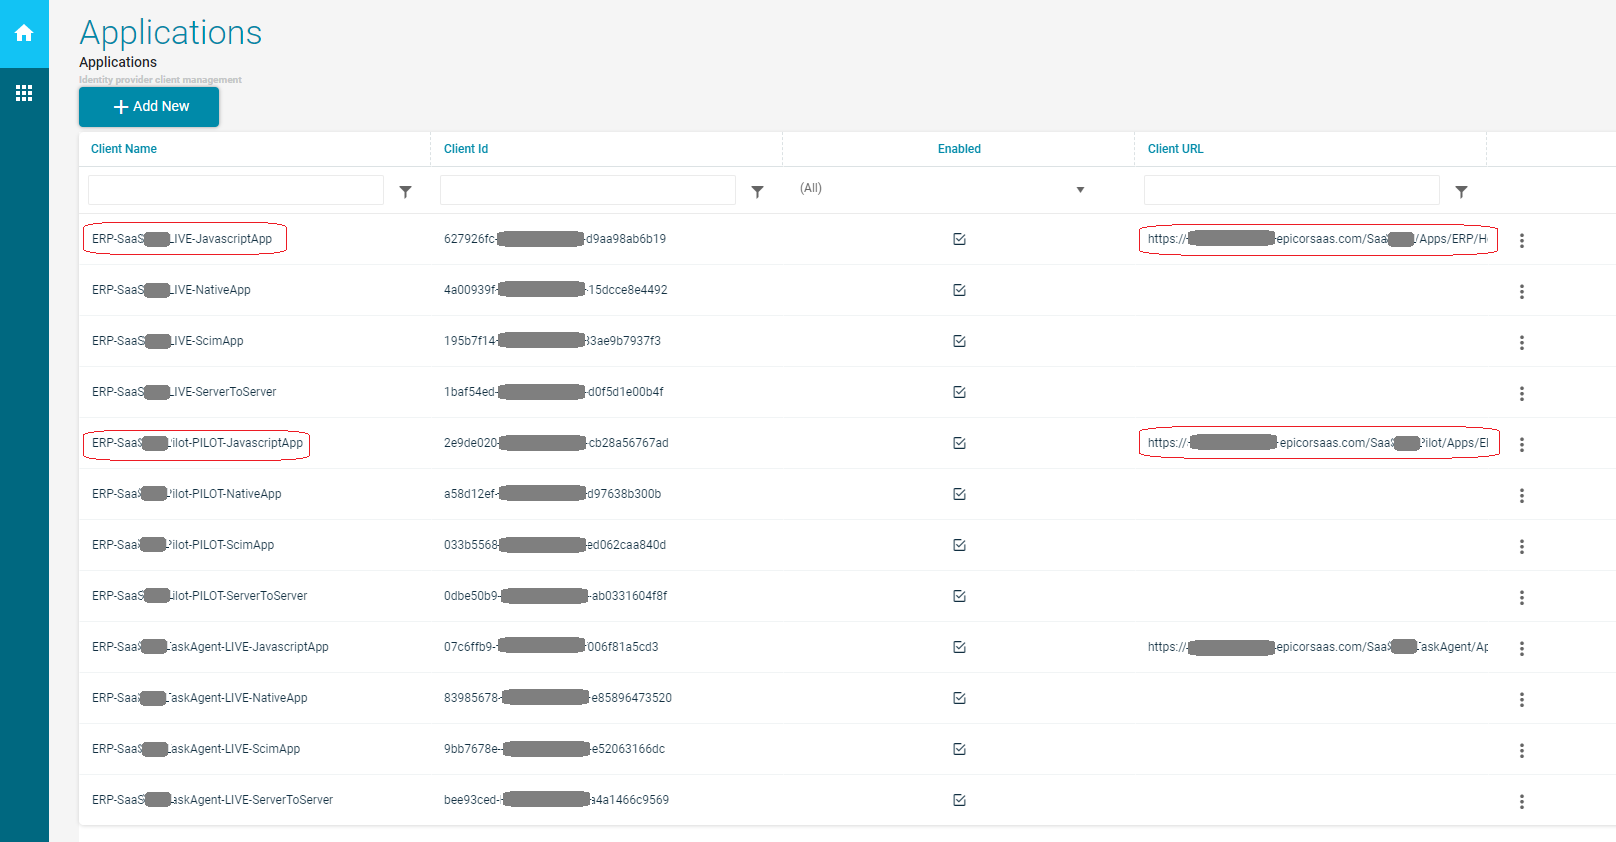Click the Home icon in sidebar
This screenshot has width=1616, height=842.
click(x=24, y=33)
